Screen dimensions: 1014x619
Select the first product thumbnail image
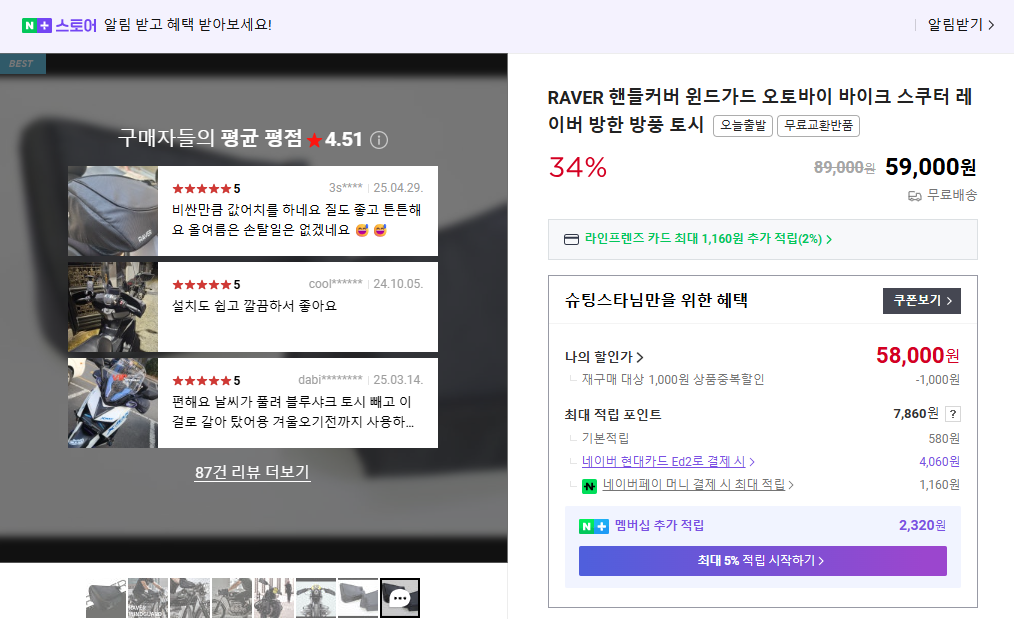[106, 598]
